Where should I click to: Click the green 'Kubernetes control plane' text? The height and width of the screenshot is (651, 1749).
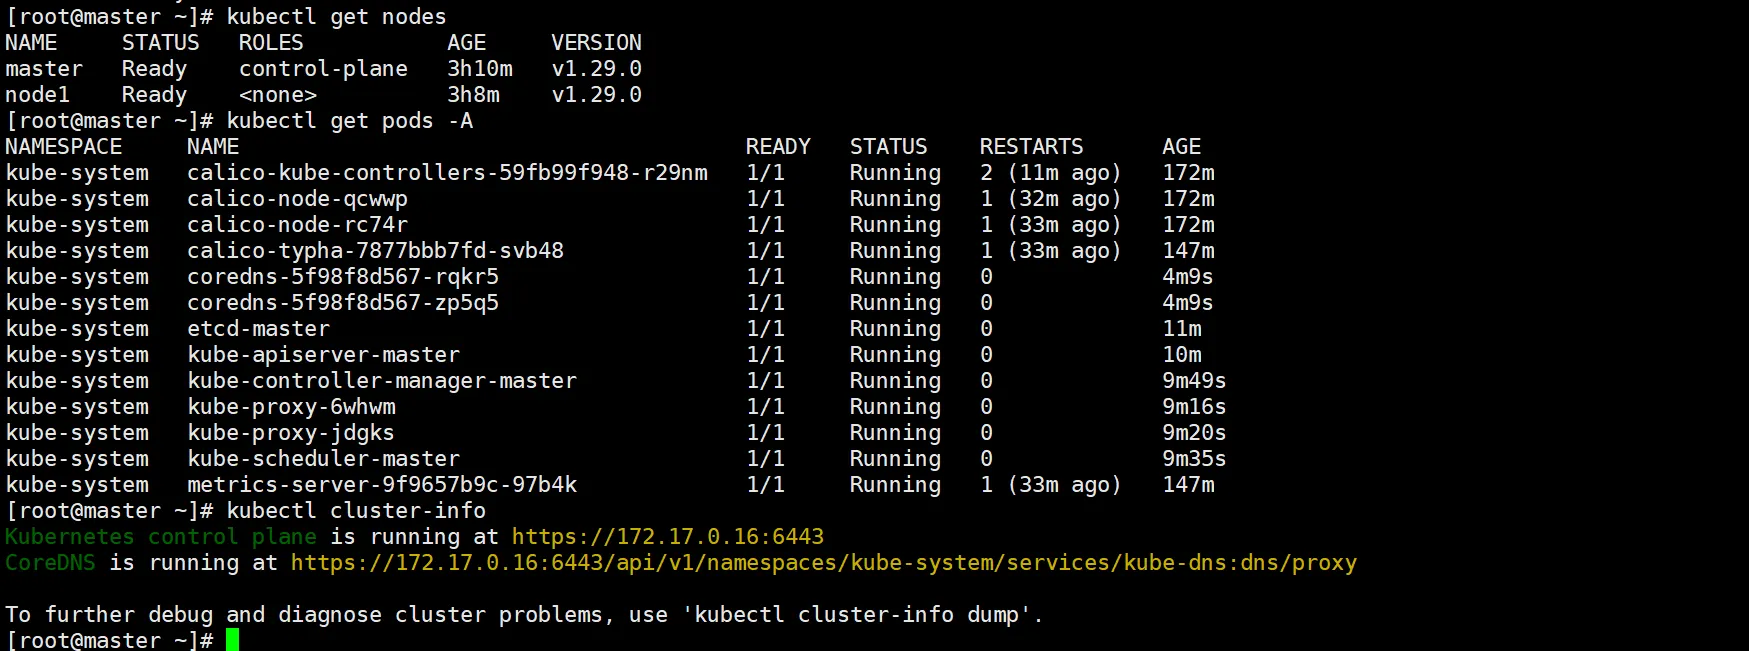point(161,537)
